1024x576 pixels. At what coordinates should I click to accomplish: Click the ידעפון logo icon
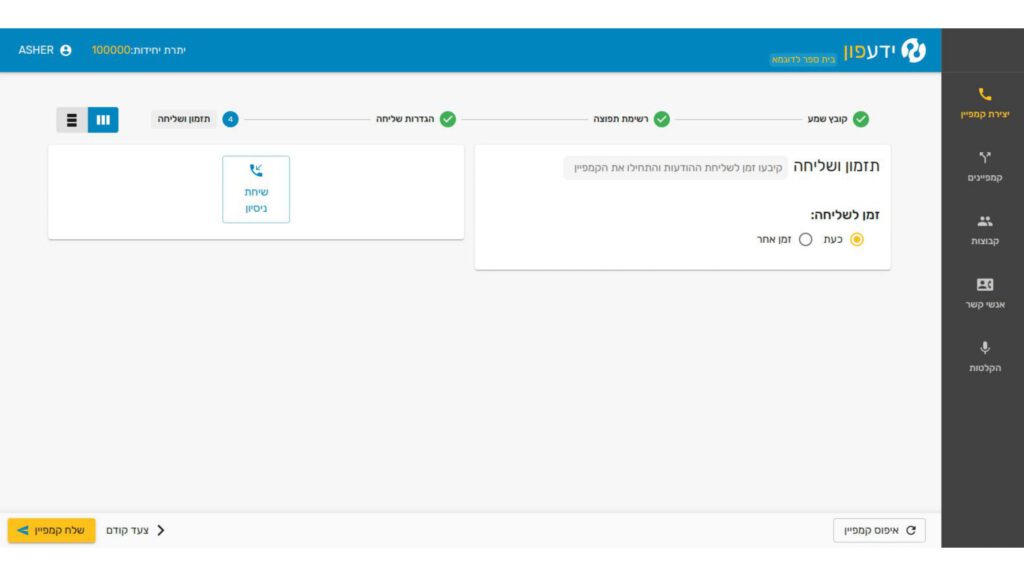pyautogui.click(x=913, y=50)
